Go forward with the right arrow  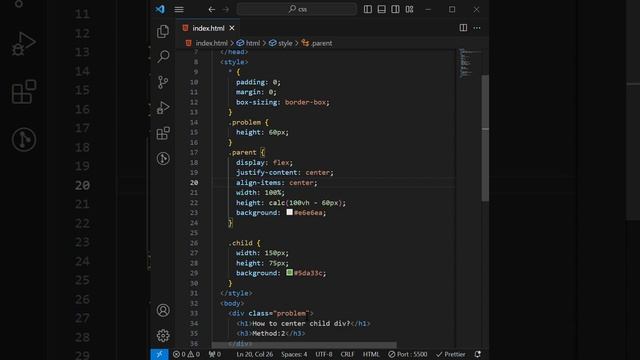[x=226, y=9]
